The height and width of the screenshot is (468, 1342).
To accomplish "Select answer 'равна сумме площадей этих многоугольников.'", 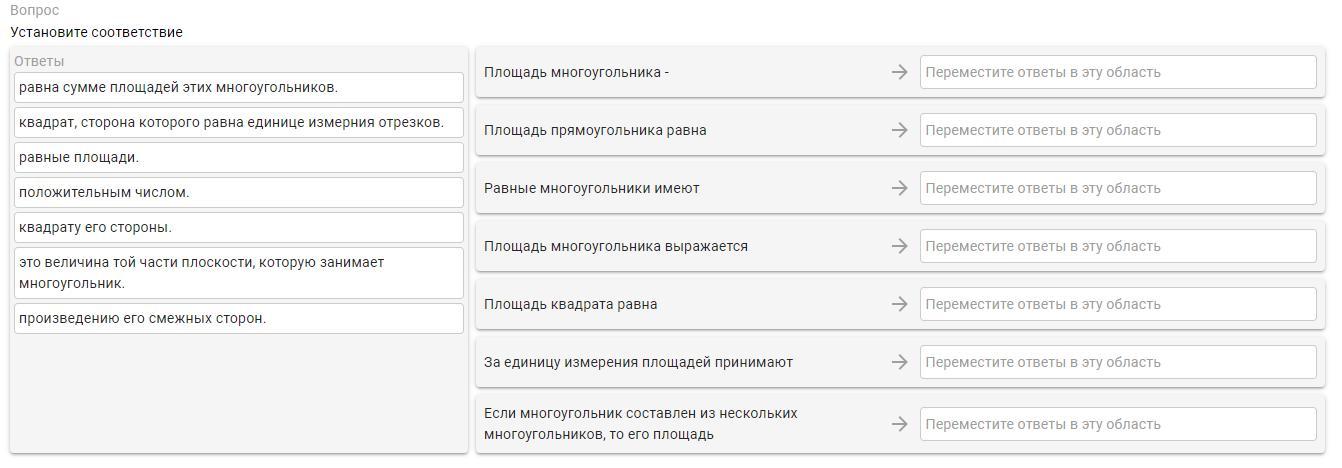I will tap(239, 87).
